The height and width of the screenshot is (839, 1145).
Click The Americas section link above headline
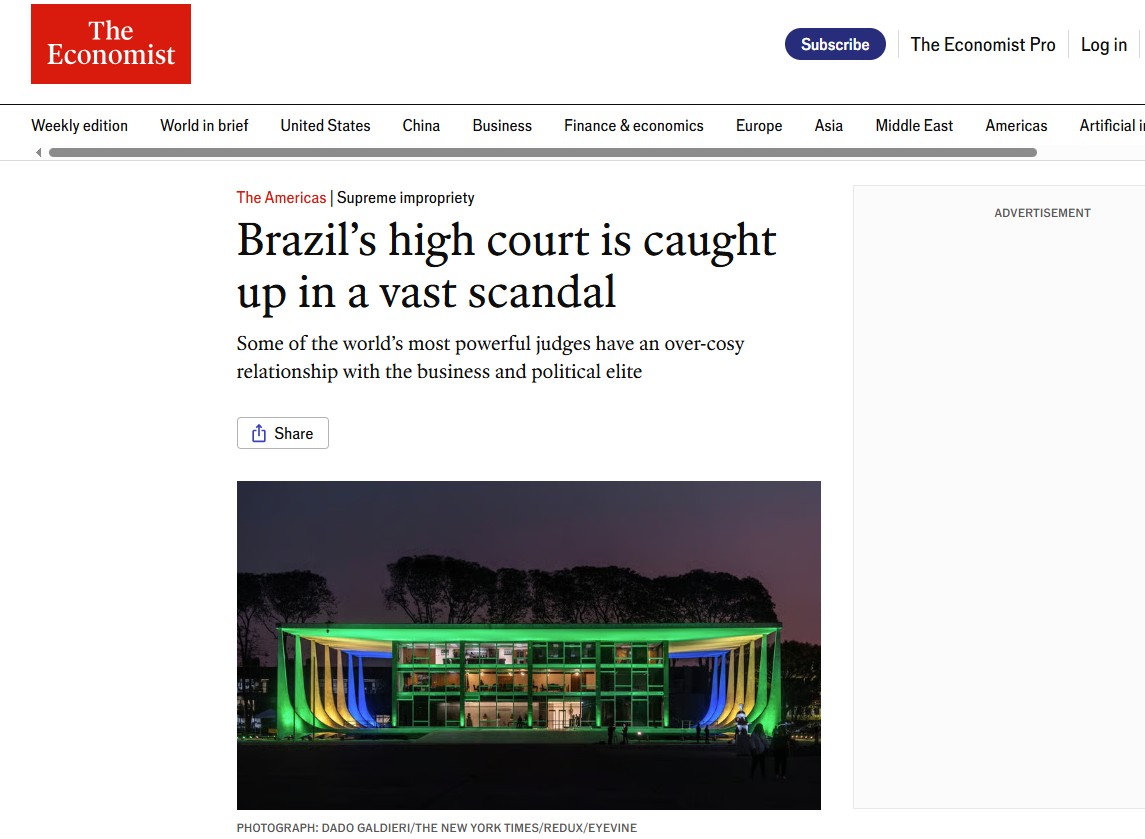[281, 198]
